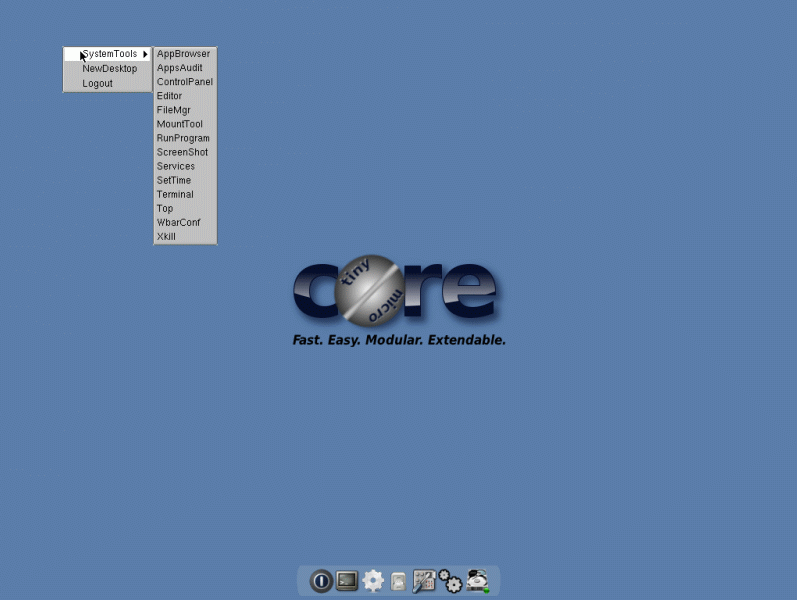Click the double gears icon in the dock
797x601 pixels.
[x=450, y=581]
